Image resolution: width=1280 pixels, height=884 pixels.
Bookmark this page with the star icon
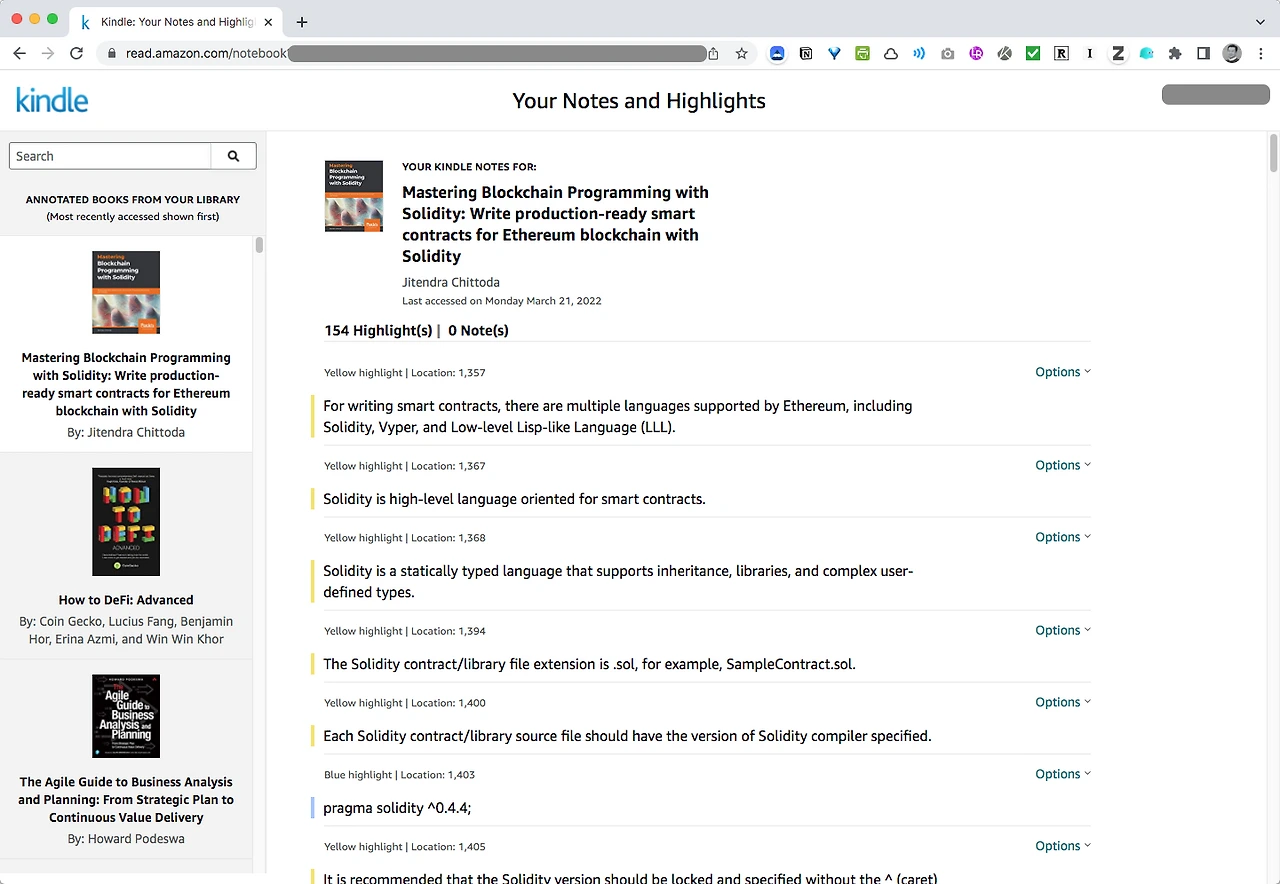[x=741, y=54]
